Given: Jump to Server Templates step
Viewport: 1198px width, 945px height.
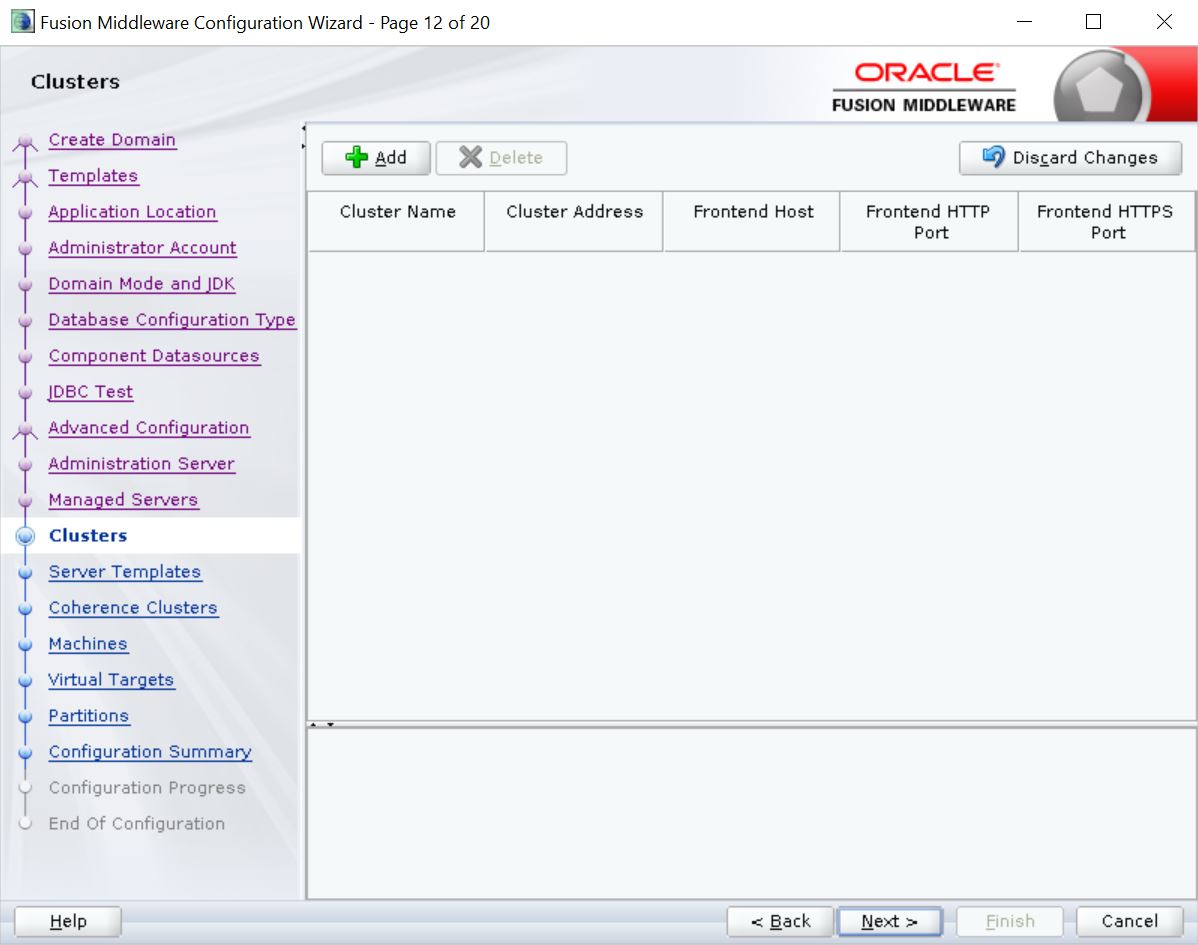Looking at the screenshot, I should click(x=125, y=571).
